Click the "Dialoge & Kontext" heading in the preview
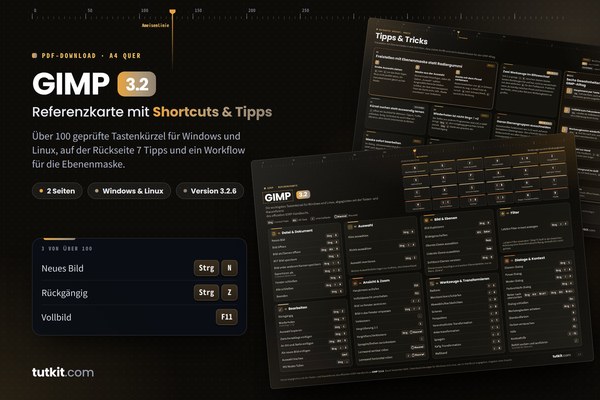This screenshot has height=400, width=600. point(530,259)
